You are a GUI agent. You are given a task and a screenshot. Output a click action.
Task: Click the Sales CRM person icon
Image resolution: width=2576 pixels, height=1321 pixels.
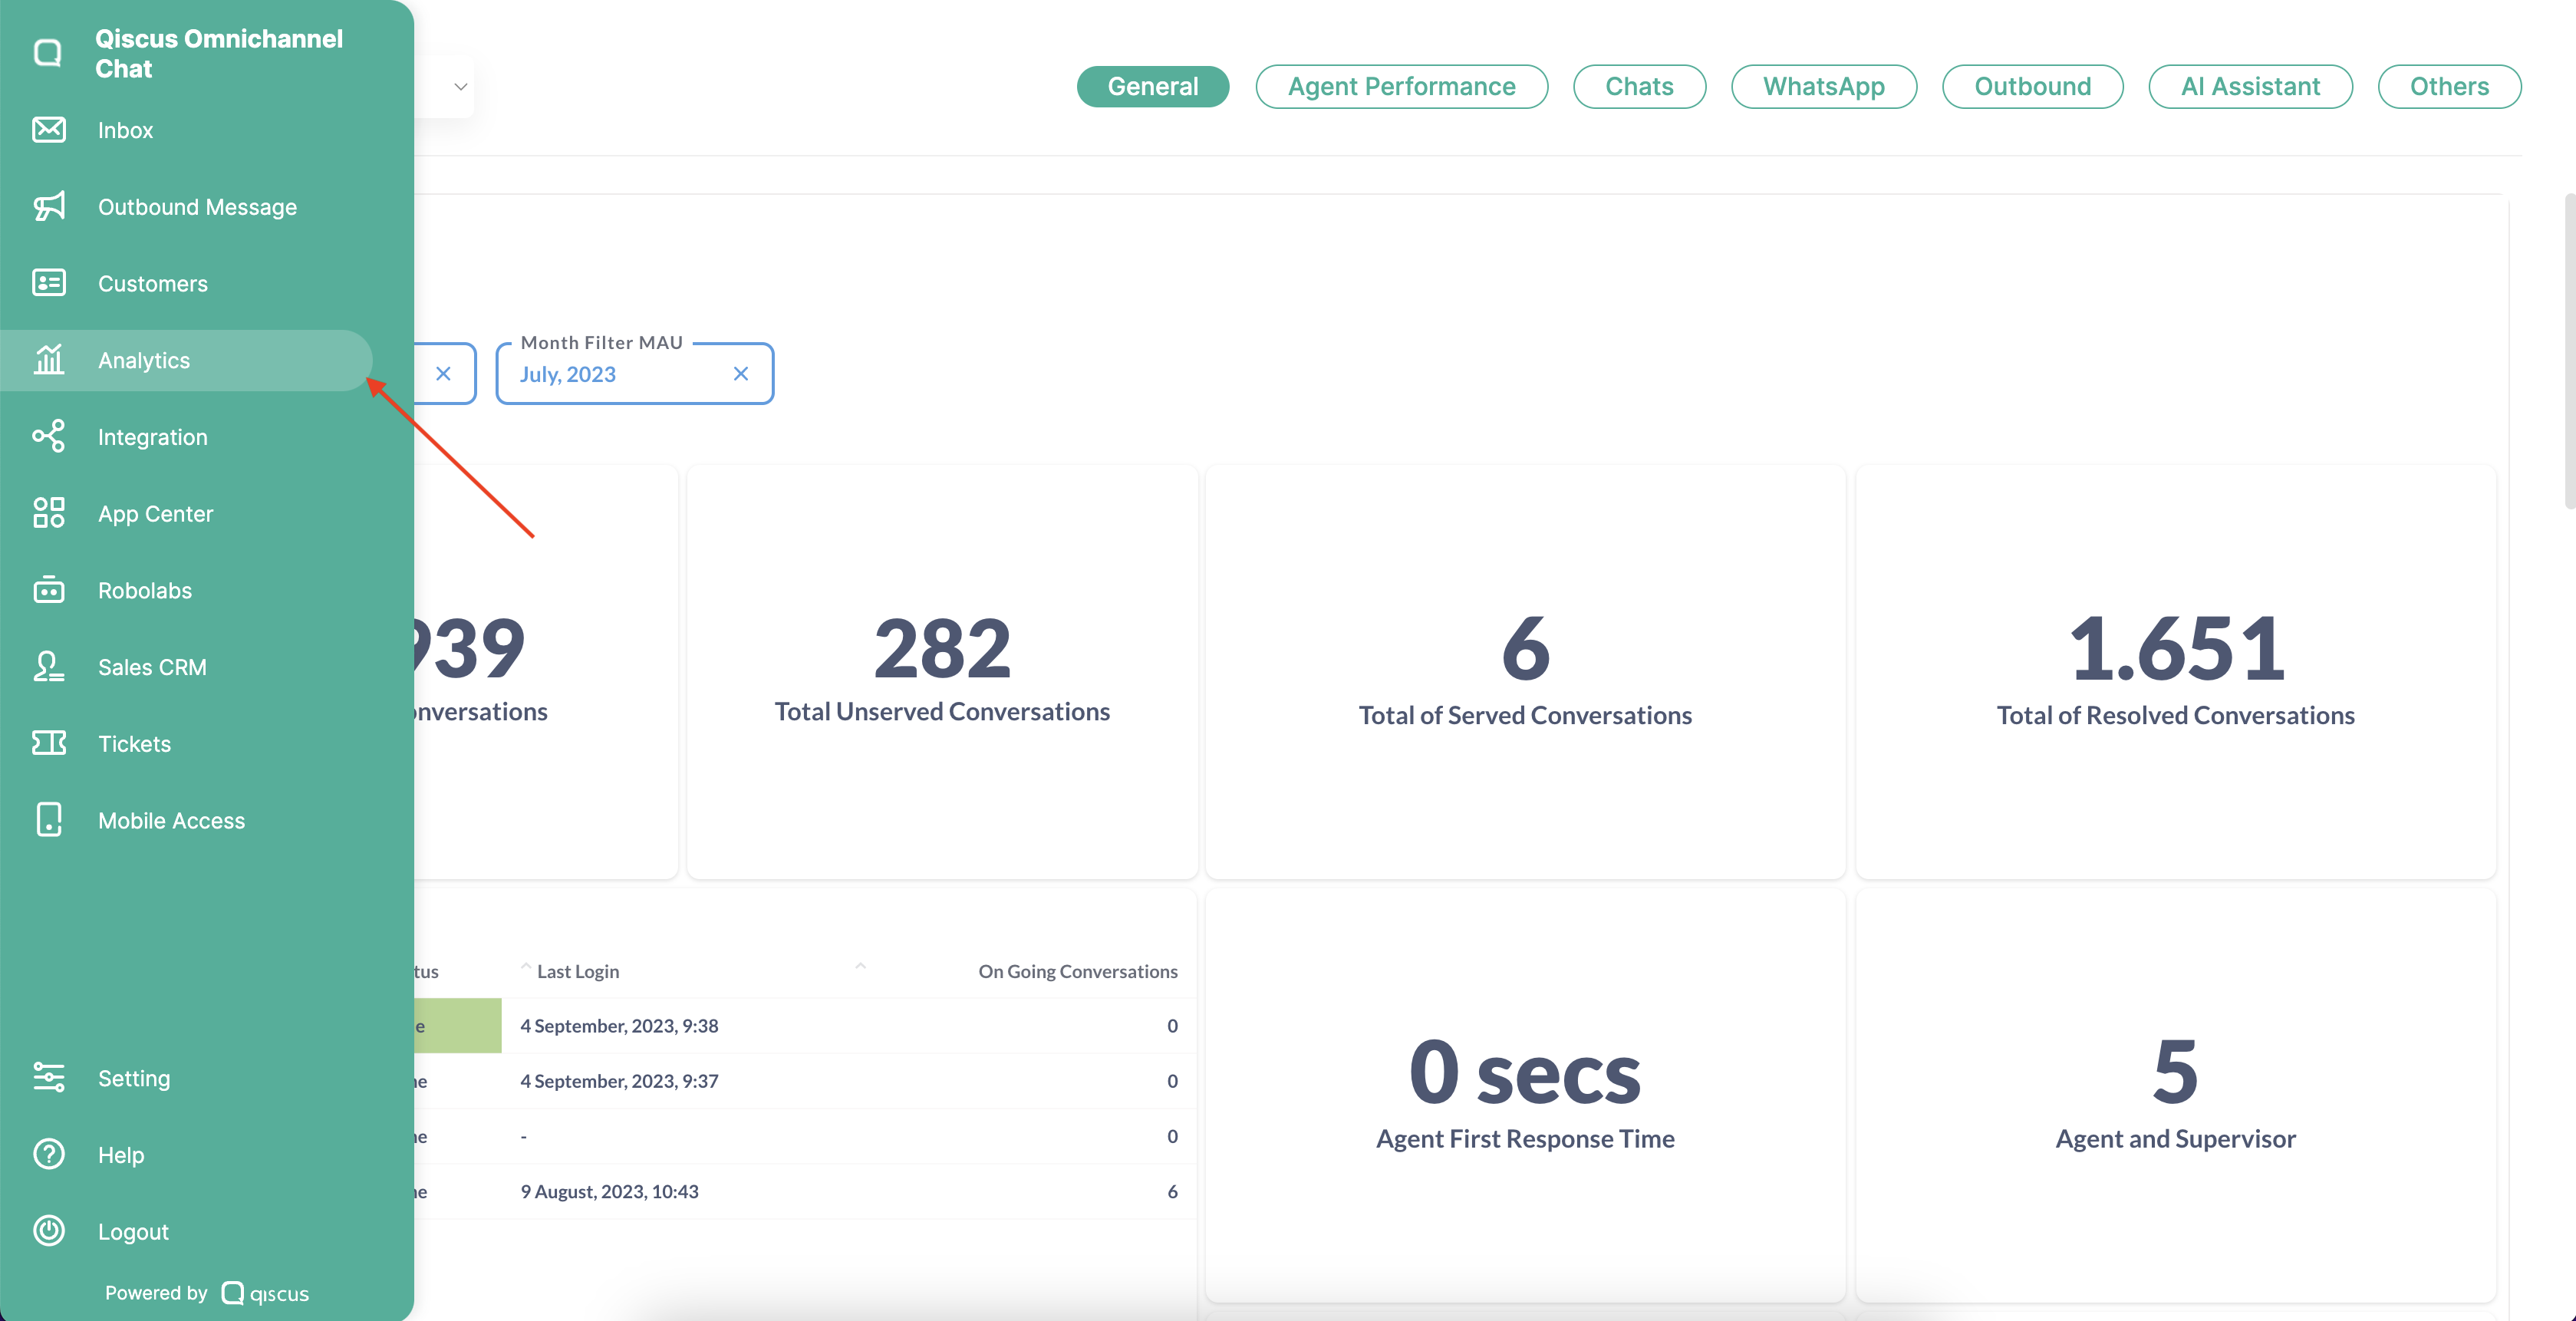pos(49,666)
